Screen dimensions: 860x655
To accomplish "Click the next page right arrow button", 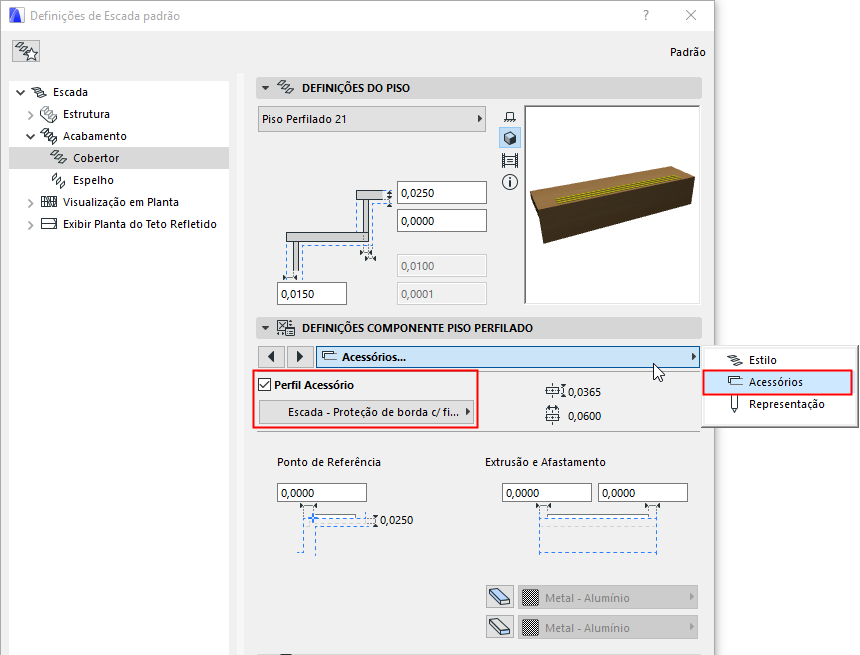I will click(299, 357).
